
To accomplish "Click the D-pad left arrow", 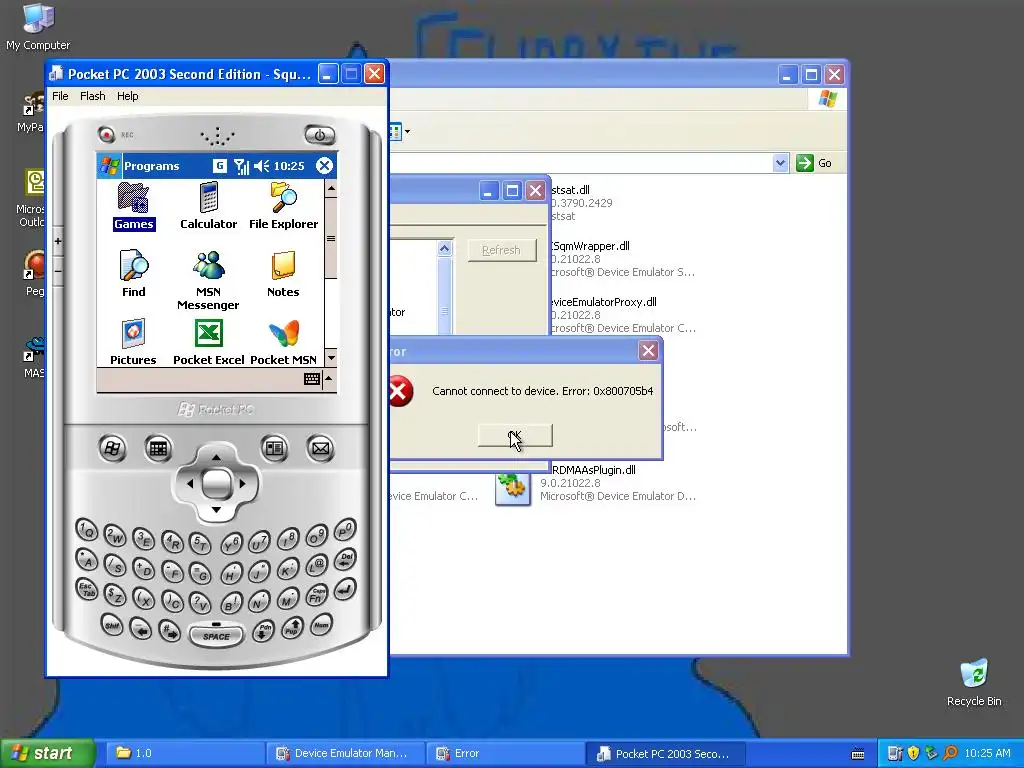I will pyautogui.click(x=189, y=484).
